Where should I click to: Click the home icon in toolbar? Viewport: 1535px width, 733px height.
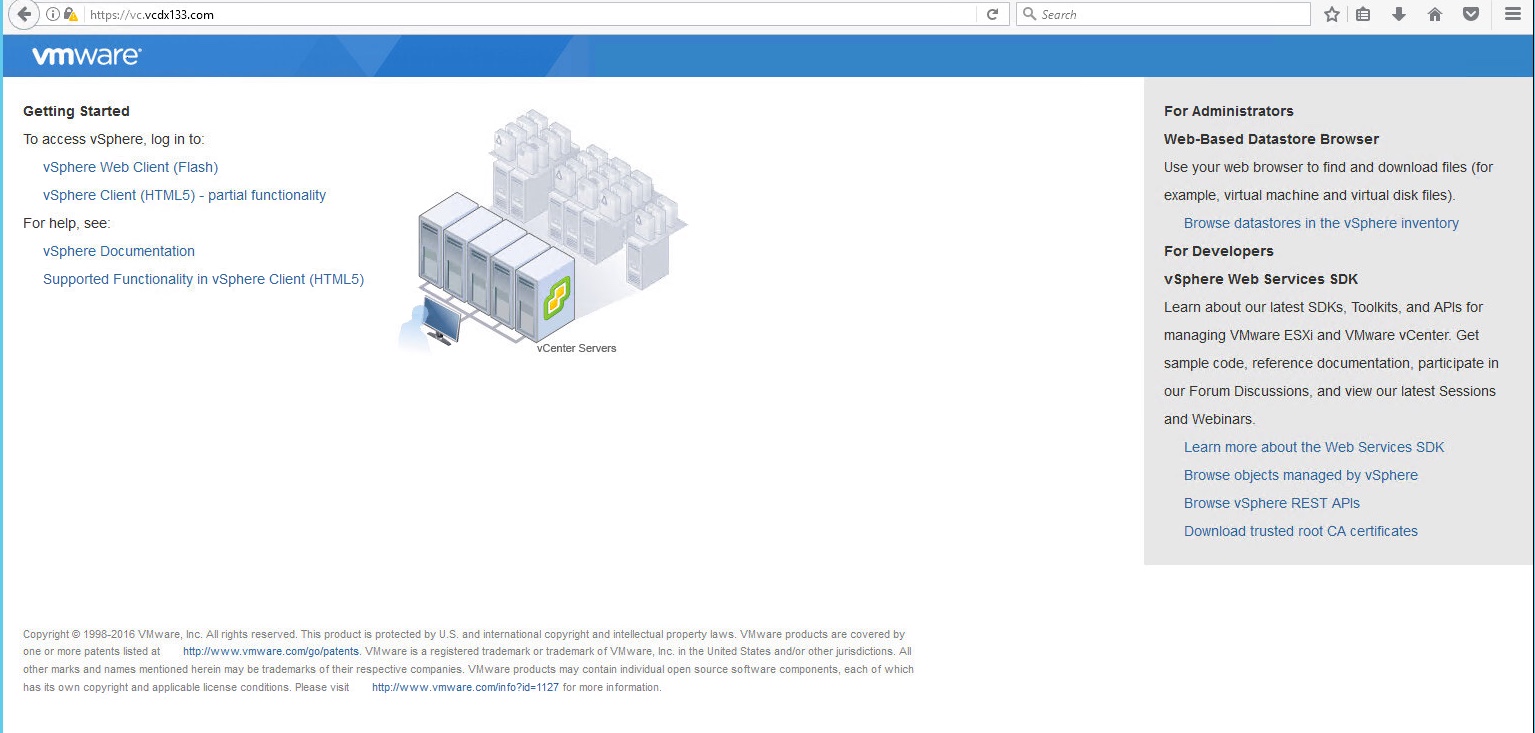[1435, 15]
